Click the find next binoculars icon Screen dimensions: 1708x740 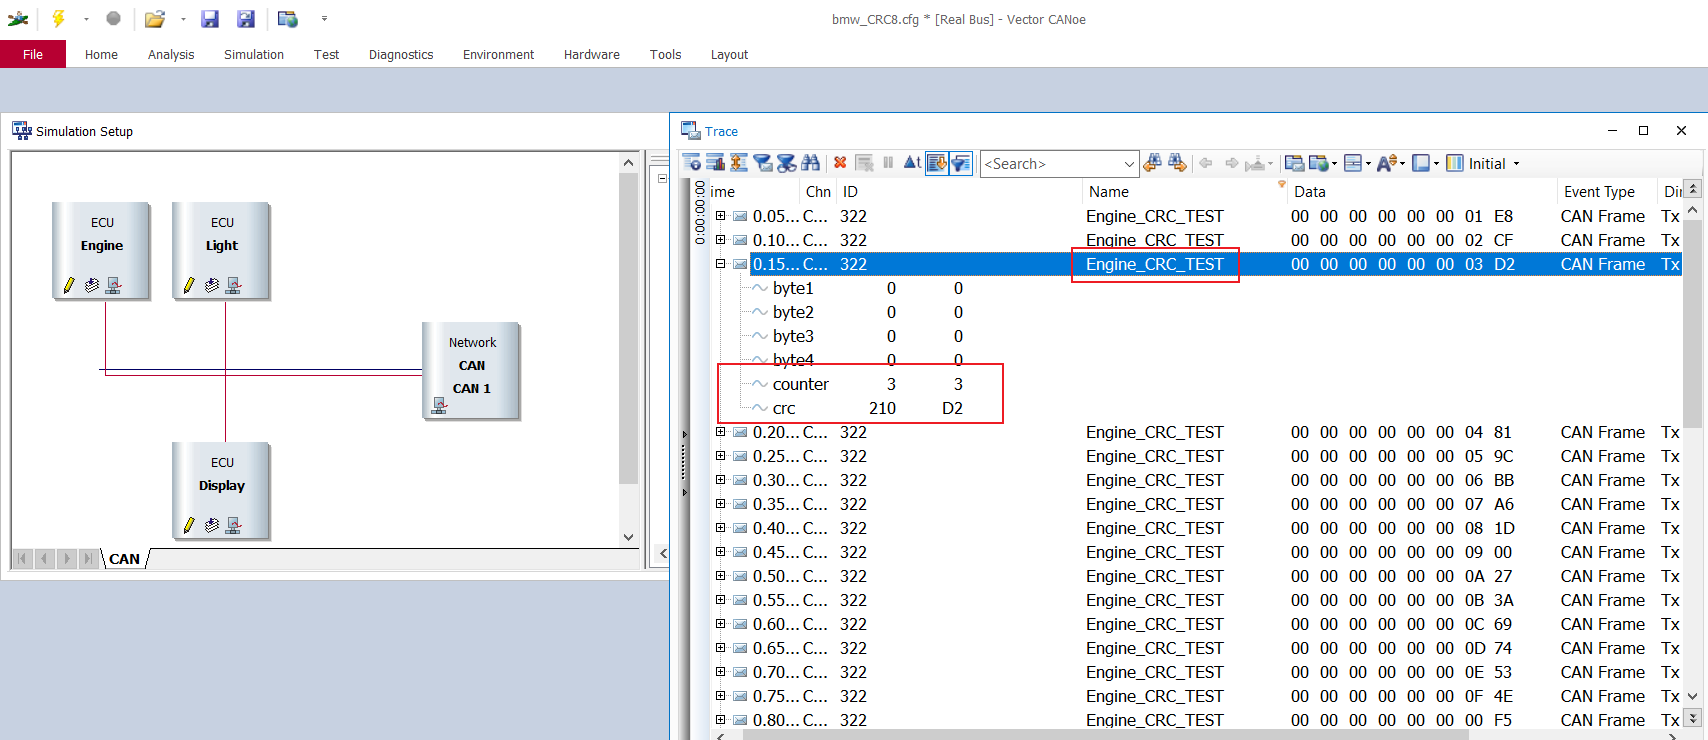(x=1177, y=163)
